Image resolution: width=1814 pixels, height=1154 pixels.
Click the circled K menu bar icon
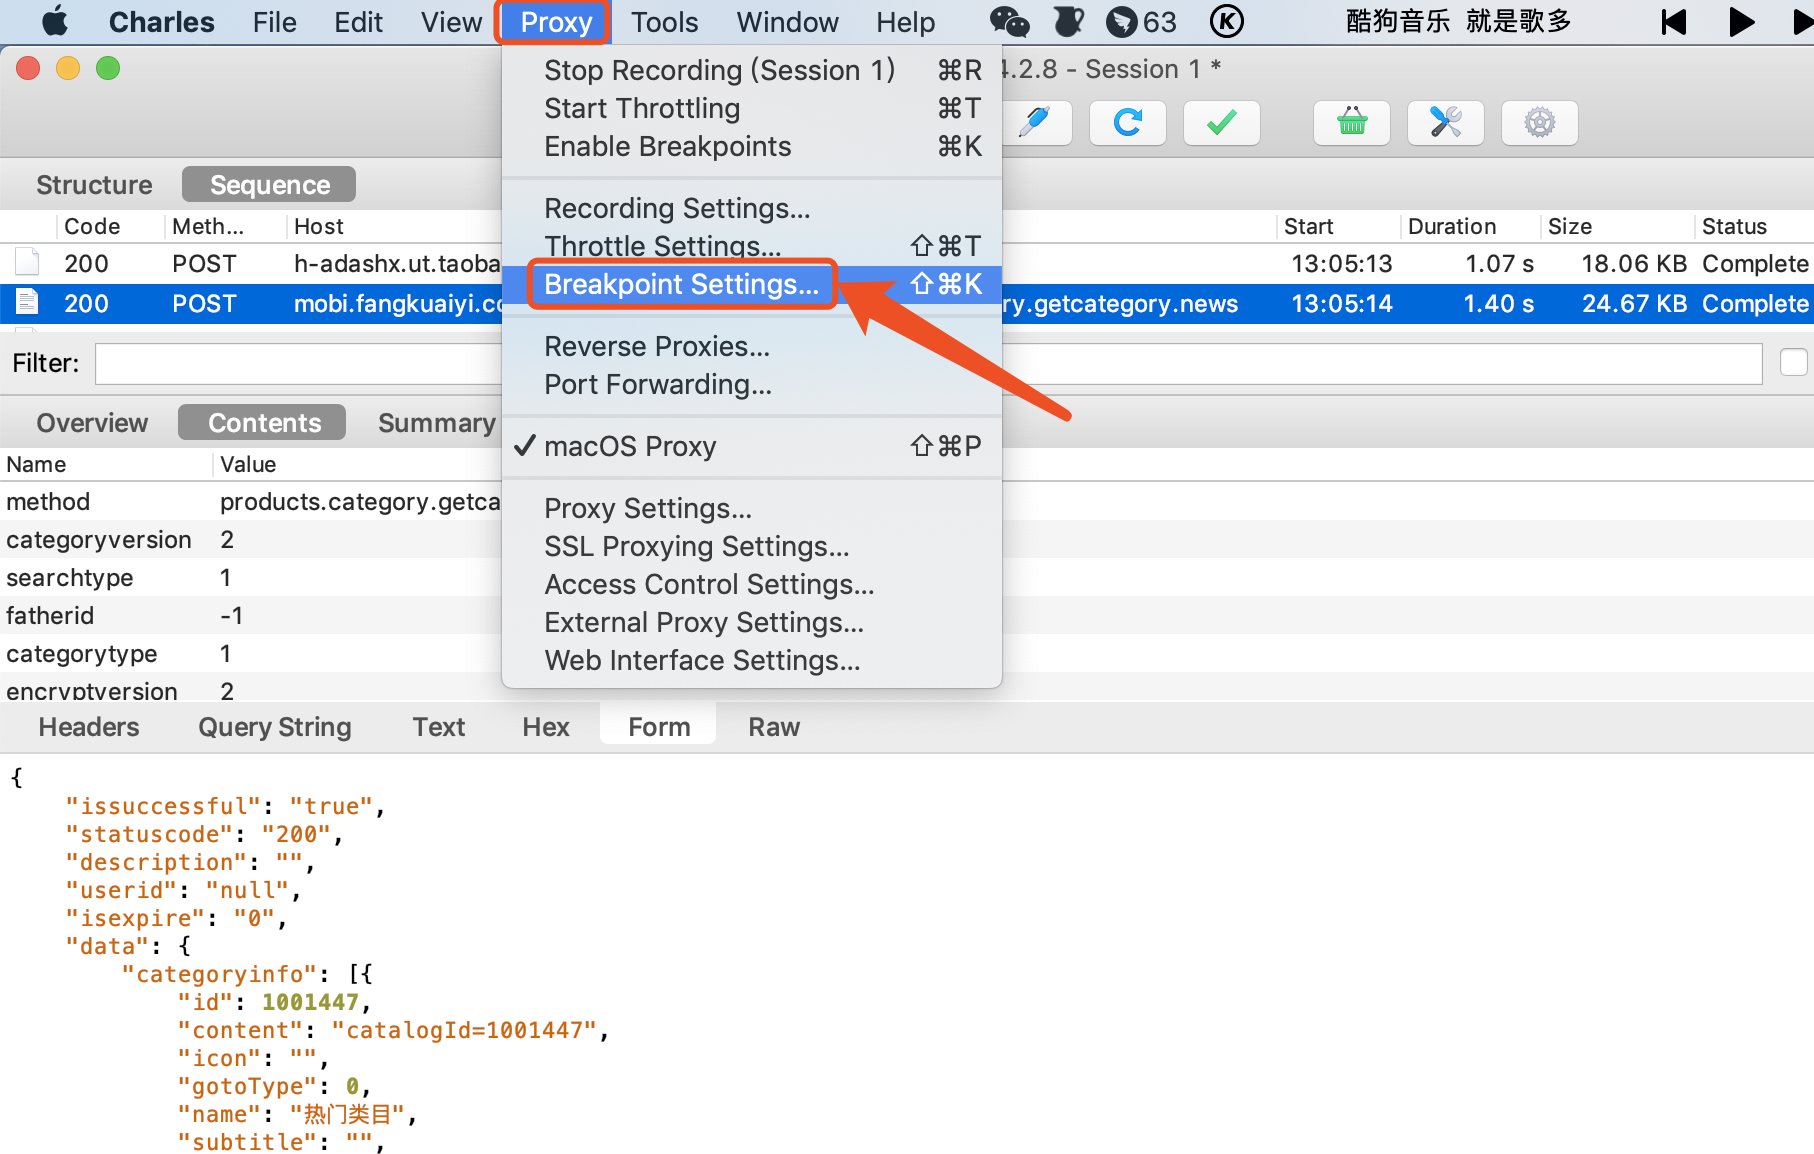1227,22
